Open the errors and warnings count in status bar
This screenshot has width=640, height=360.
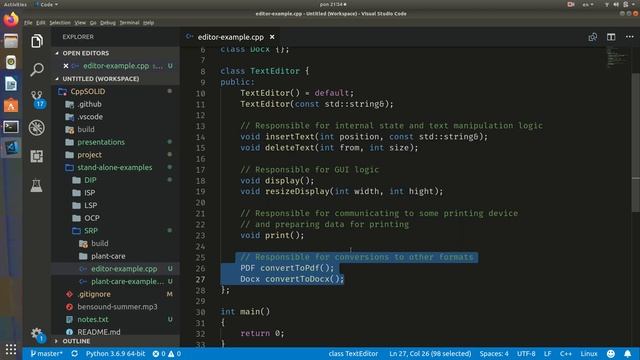pos(167,353)
